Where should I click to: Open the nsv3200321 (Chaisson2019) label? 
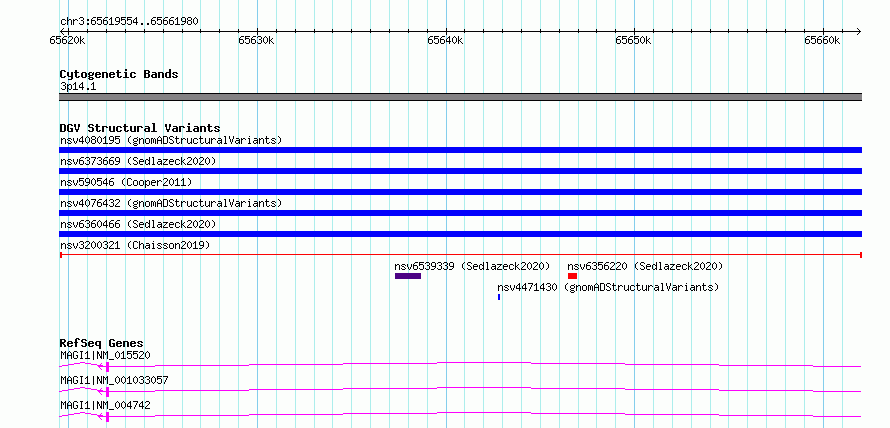135,245
